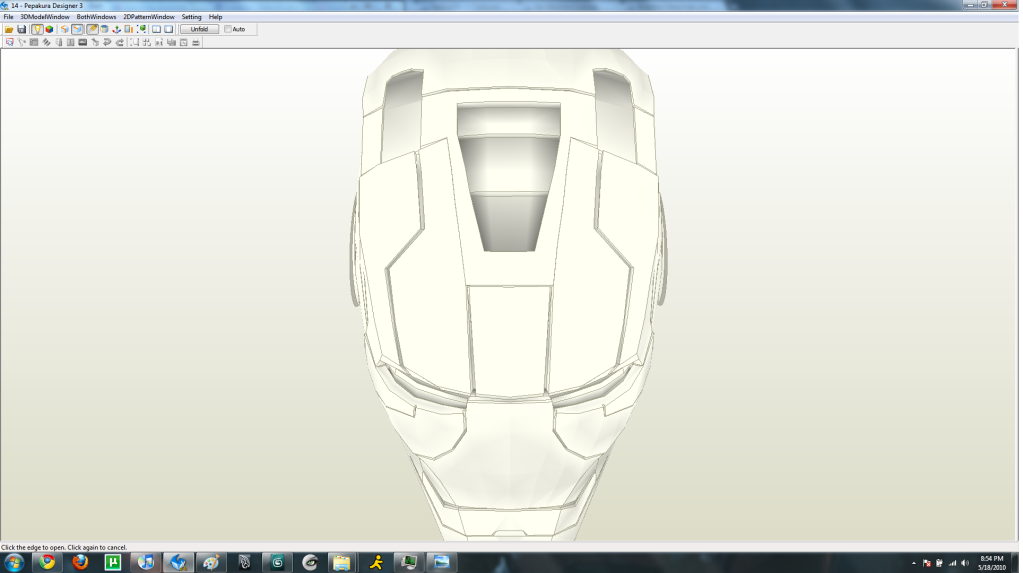The image size is (1023, 573).
Task: Click the greyed printer icon
Action: tap(196, 42)
